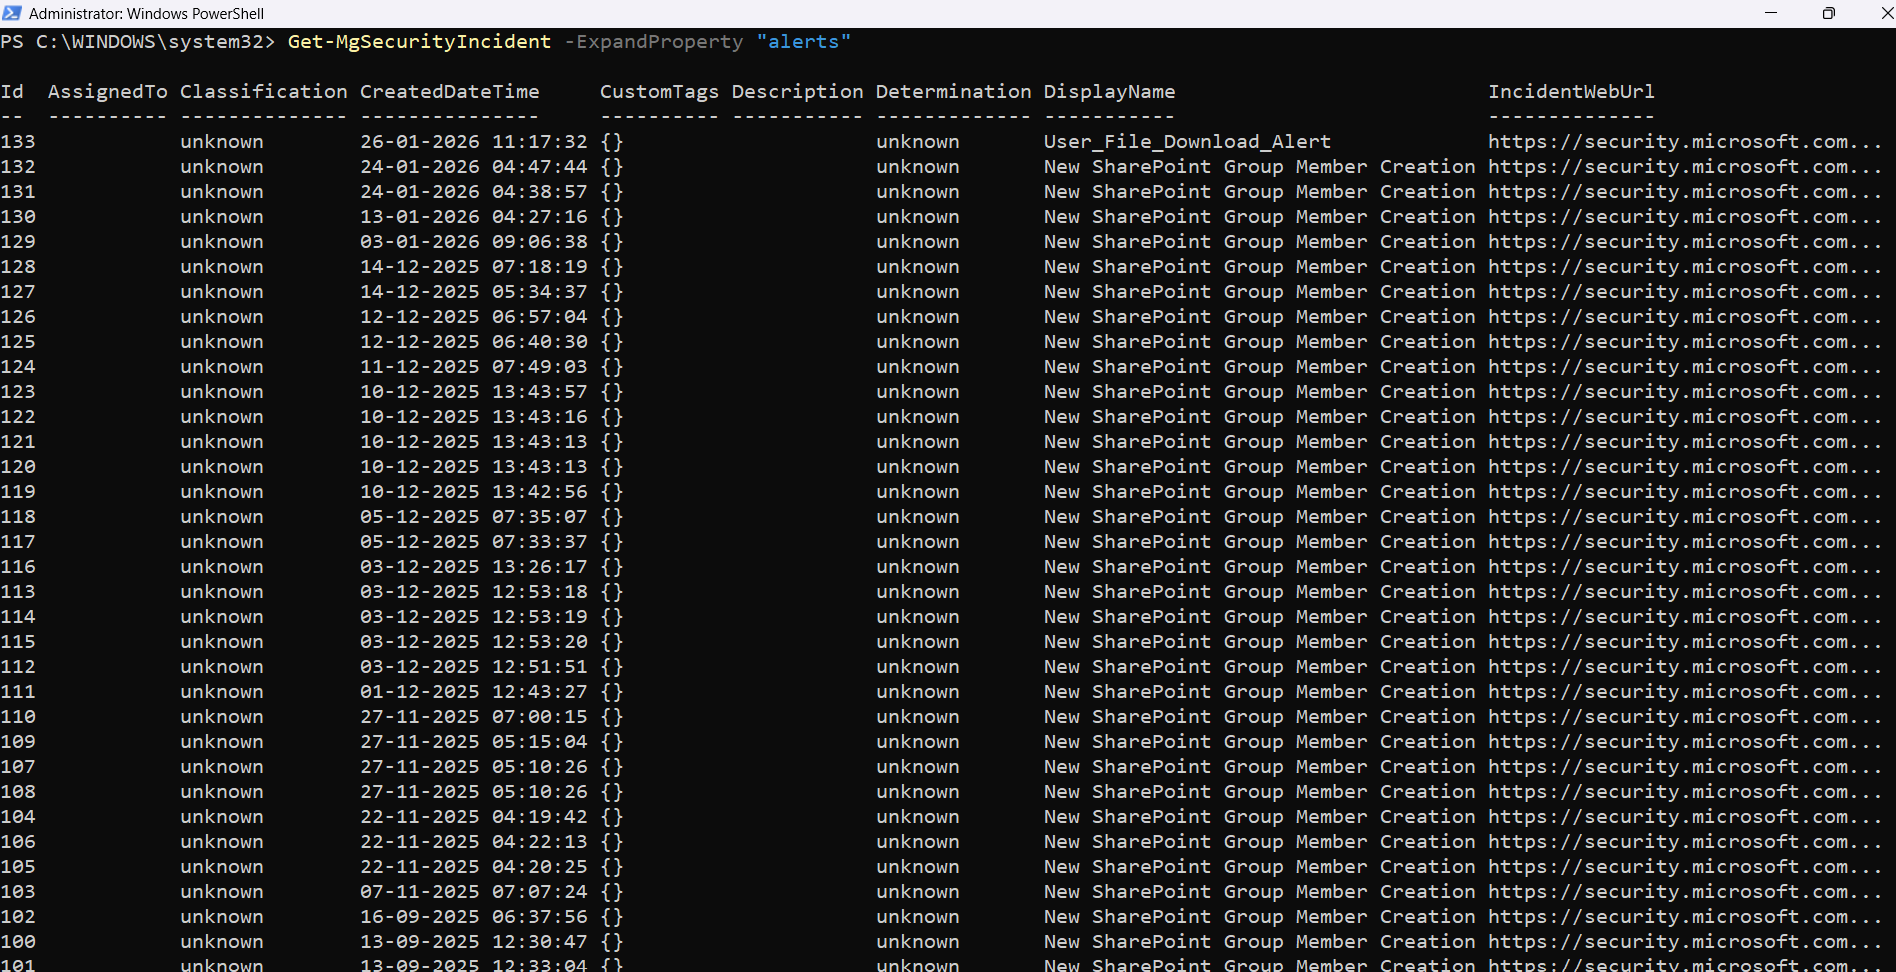Click the "alerts" argument string

(803, 42)
